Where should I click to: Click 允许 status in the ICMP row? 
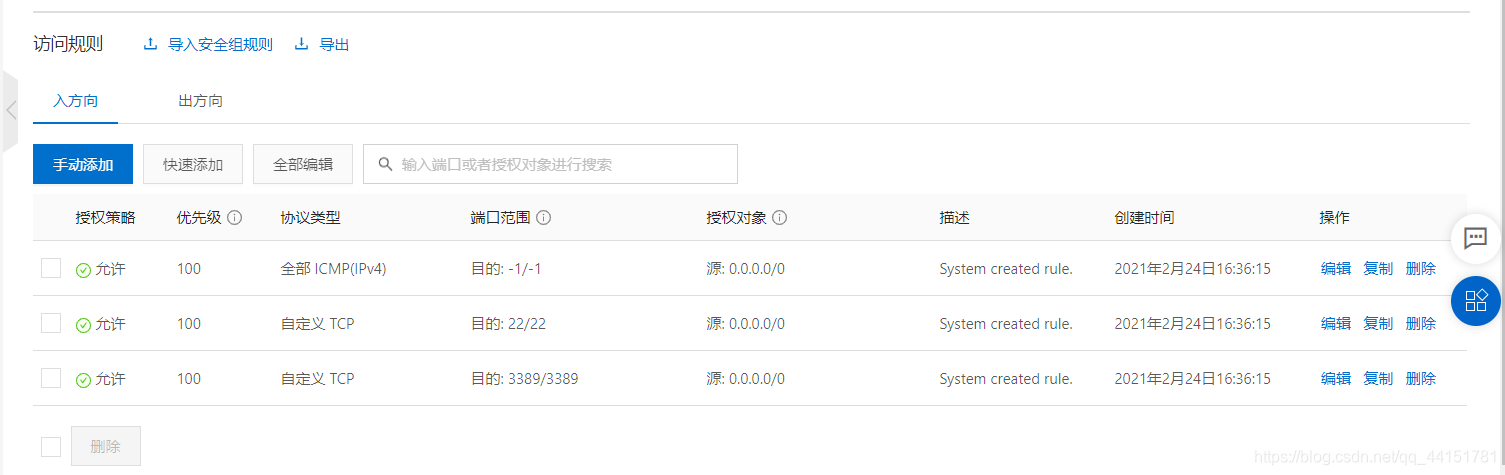click(x=101, y=268)
